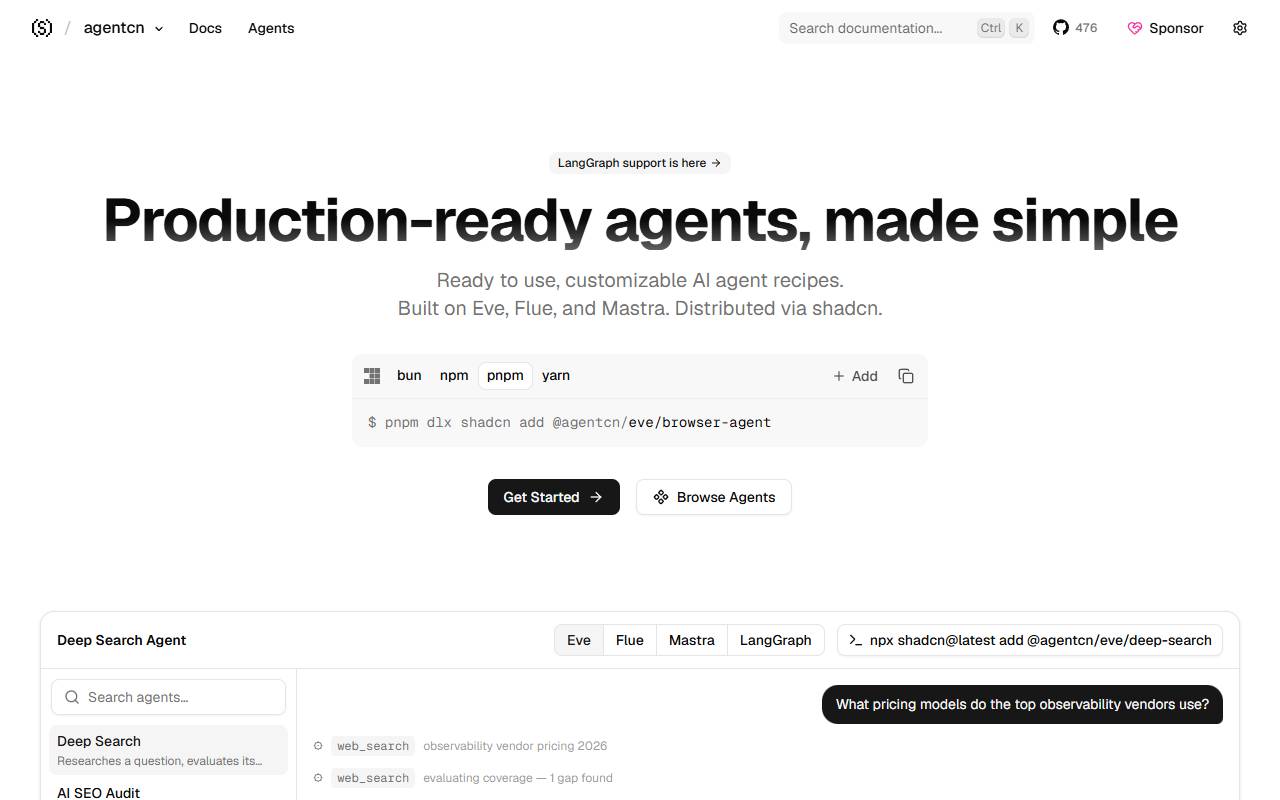Switch framework to Mastra

692,640
